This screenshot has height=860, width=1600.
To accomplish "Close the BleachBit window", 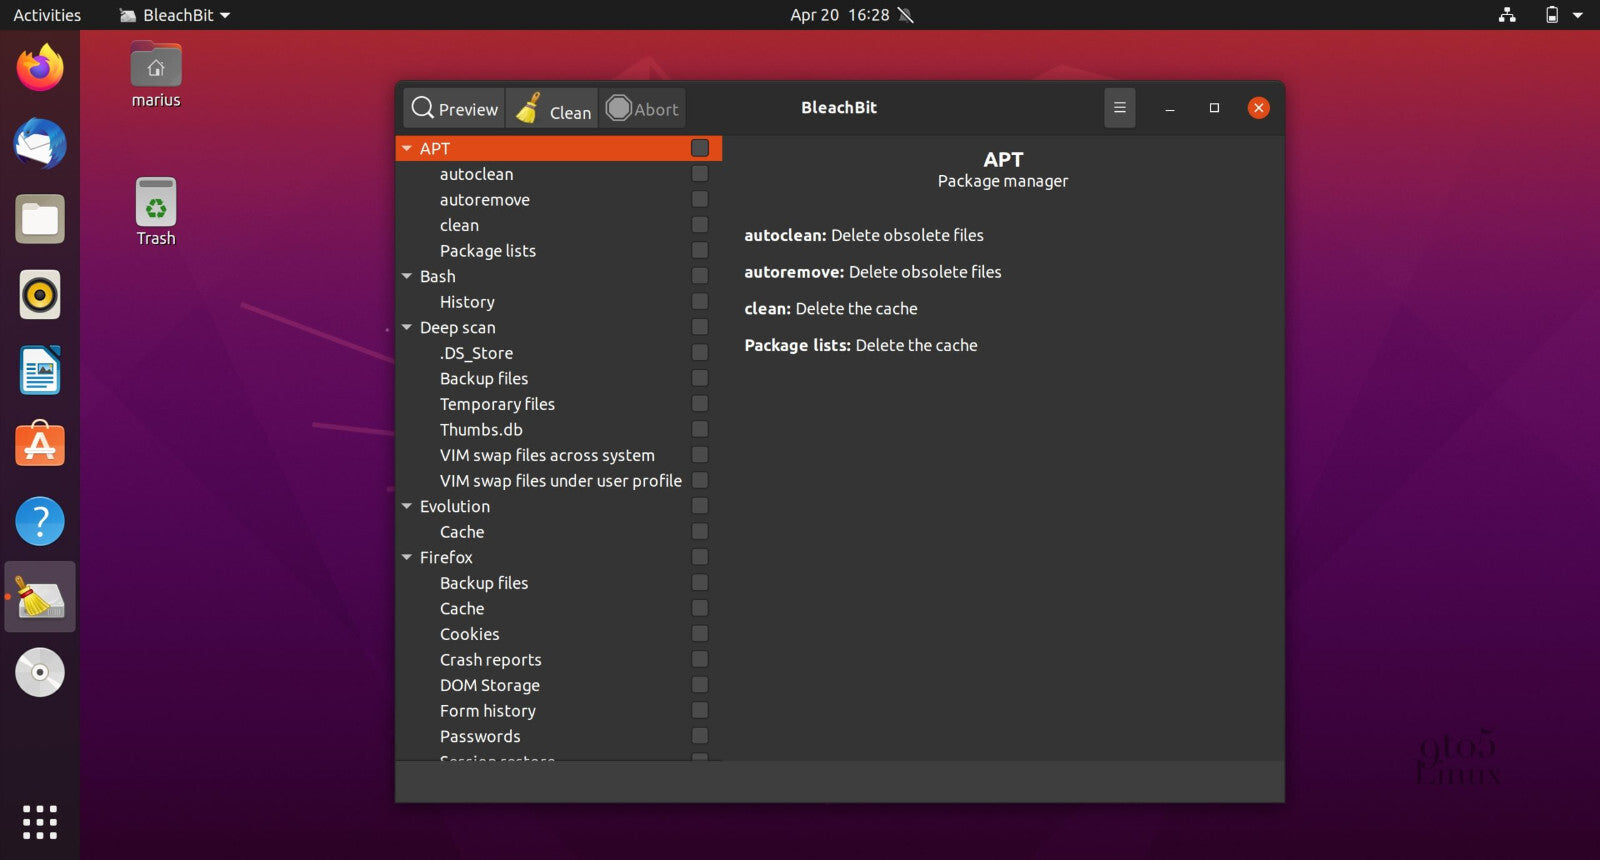I will click(1259, 108).
